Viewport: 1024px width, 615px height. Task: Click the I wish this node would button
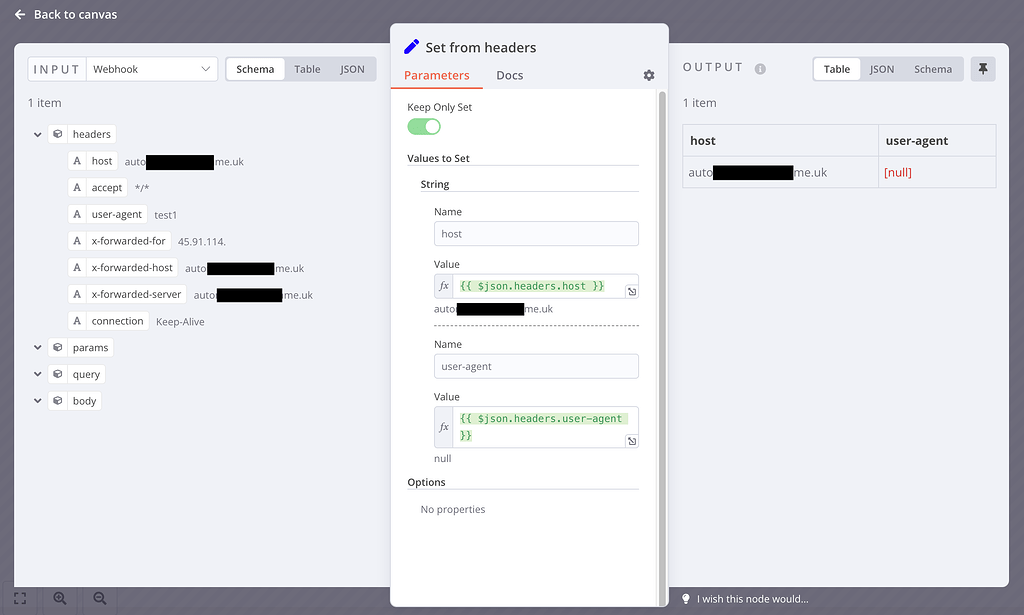[x=750, y=598]
